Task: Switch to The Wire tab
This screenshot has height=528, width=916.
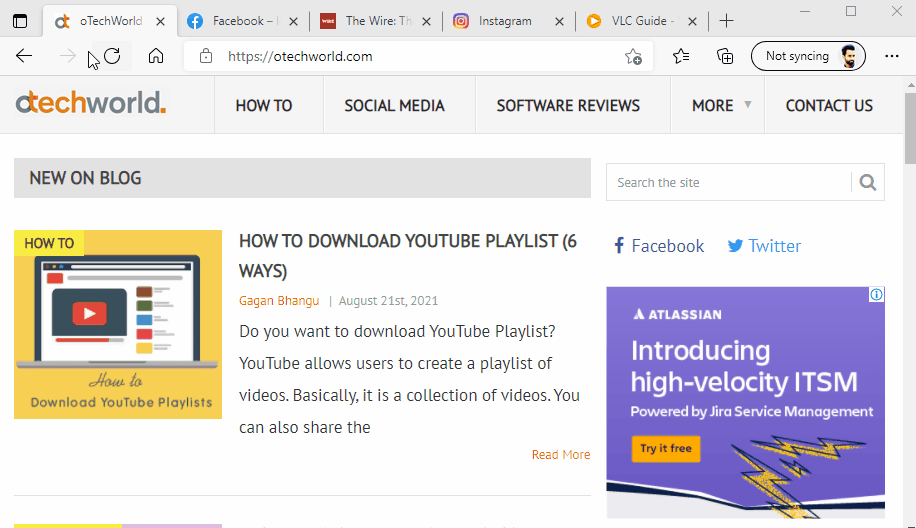Action: tap(376, 21)
